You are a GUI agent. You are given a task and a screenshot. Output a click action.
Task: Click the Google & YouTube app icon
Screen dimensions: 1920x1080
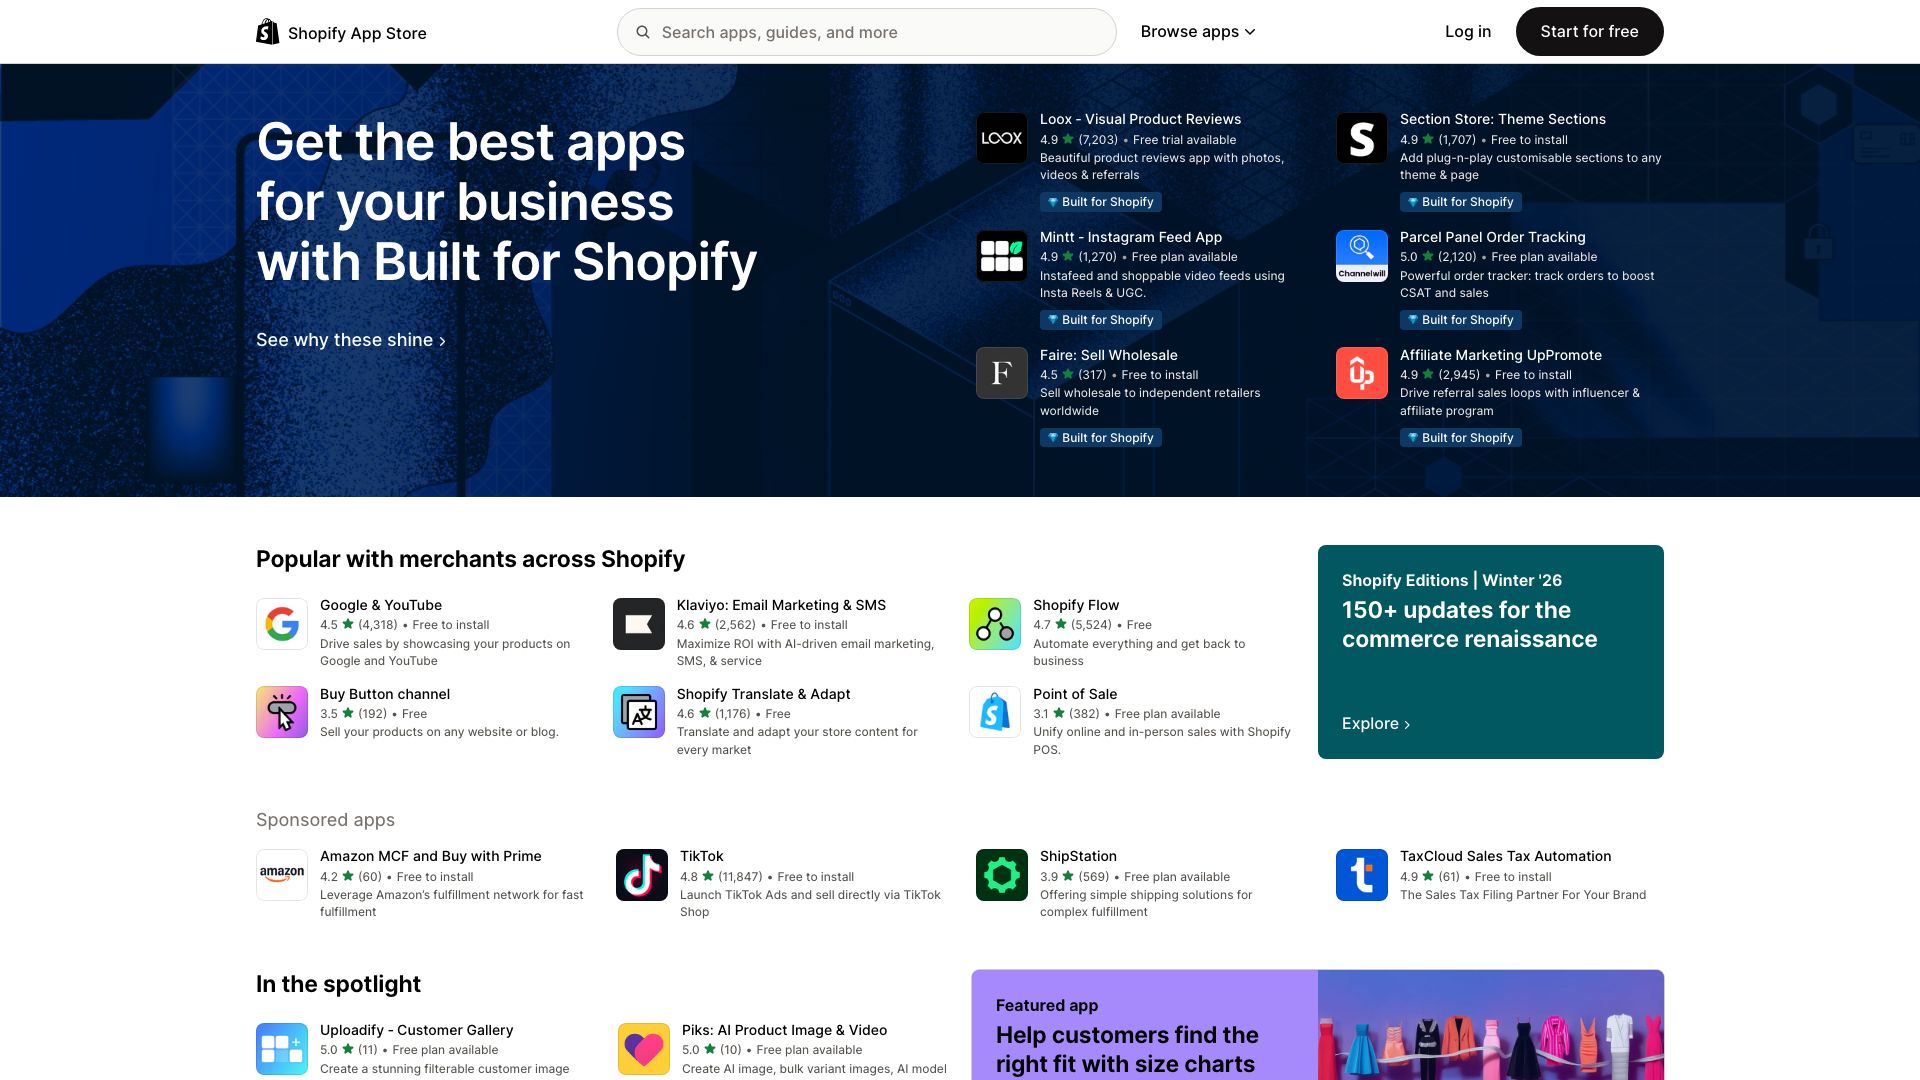point(281,623)
